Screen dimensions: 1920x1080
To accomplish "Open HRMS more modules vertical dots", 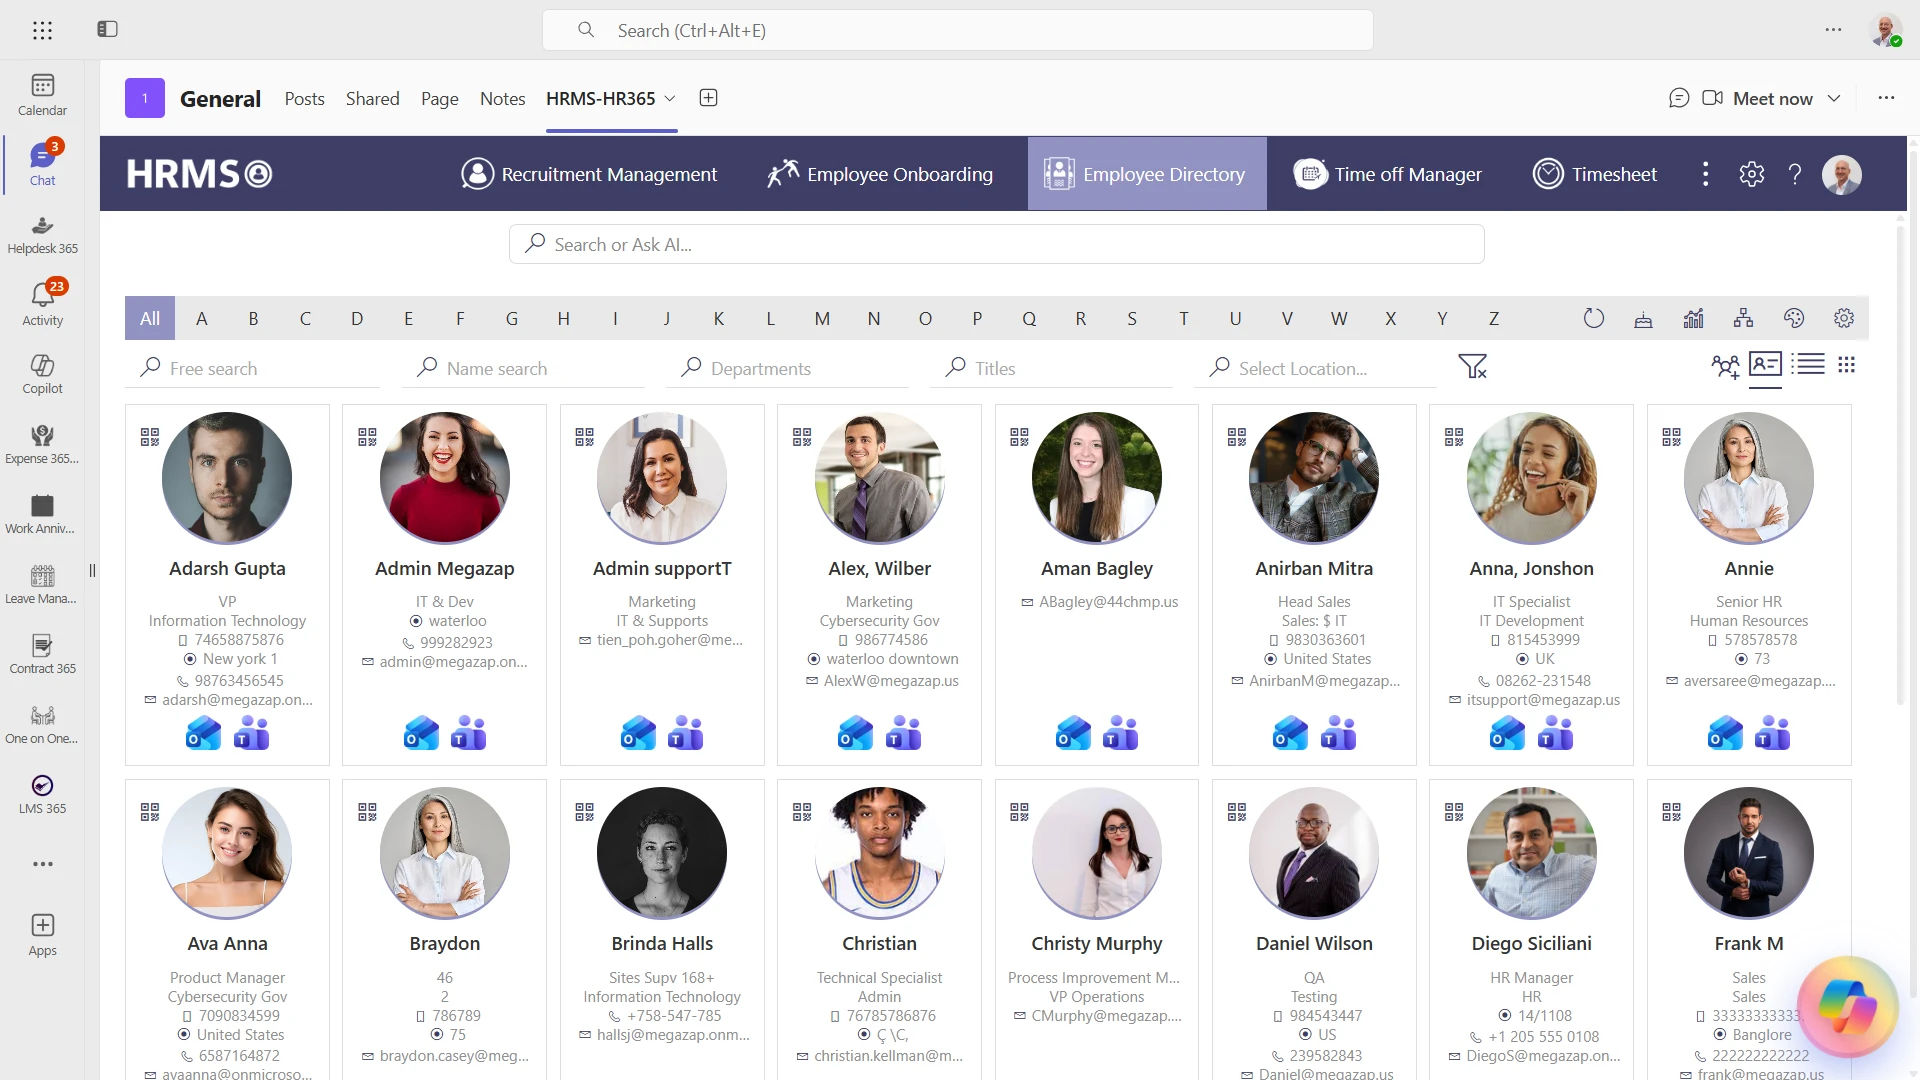I will tap(1706, 174).
